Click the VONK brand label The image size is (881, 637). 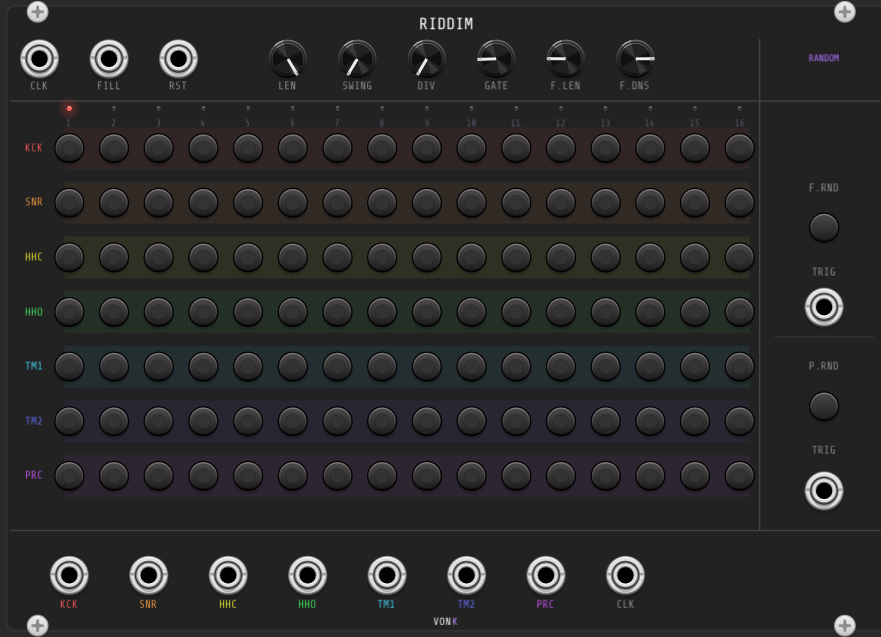[445, 621]
